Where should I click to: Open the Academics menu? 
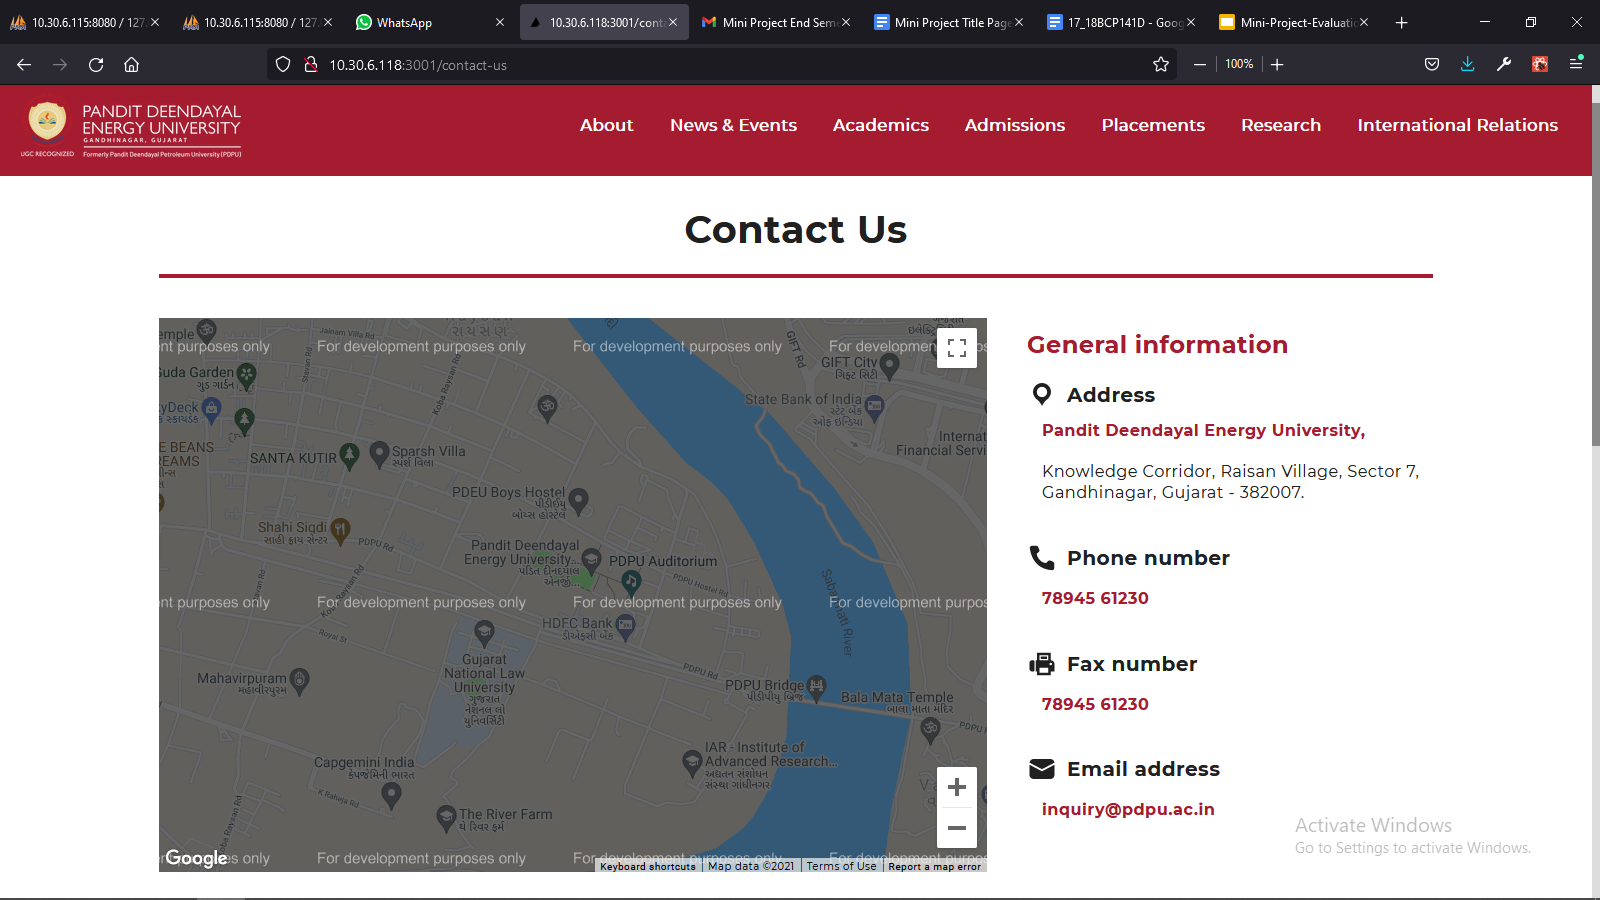[881, 125]
